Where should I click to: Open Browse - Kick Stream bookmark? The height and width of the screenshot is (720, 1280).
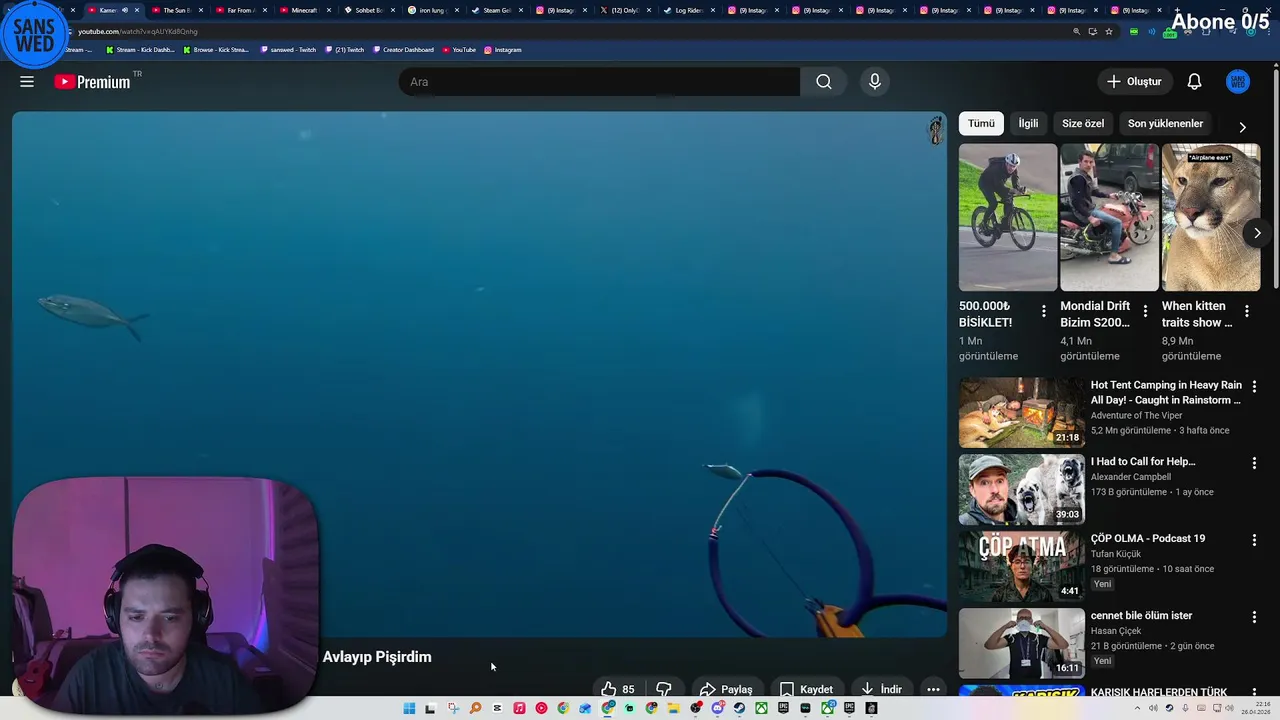pyautogui.click(x=216, y=49)
